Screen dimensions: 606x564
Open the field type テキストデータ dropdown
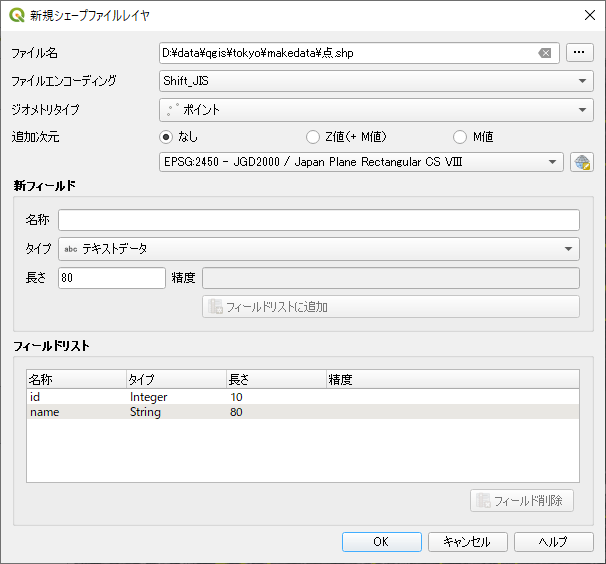tap(319, 249)
